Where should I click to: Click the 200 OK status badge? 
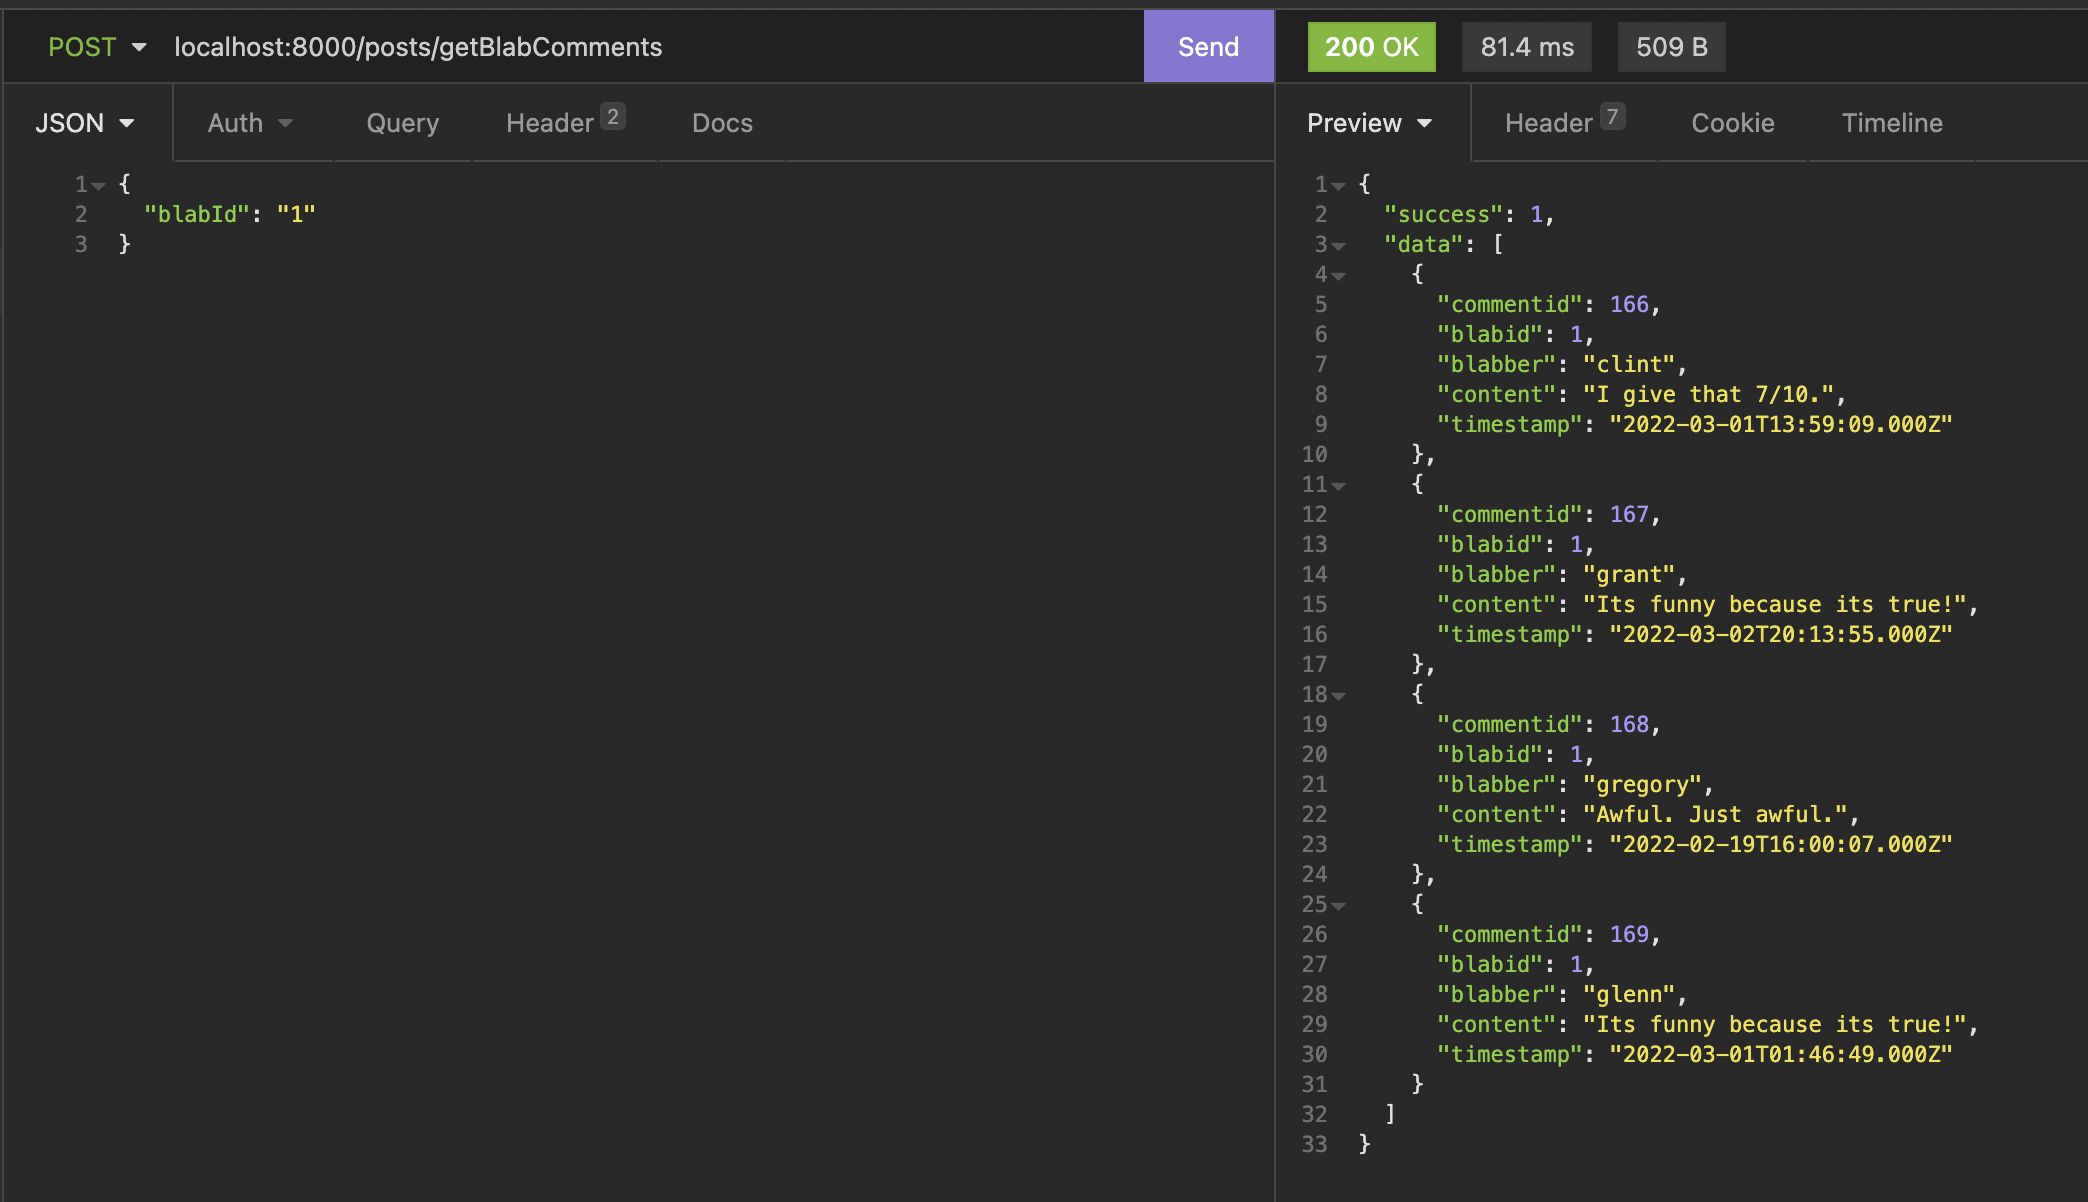(x=1371, y=47)
